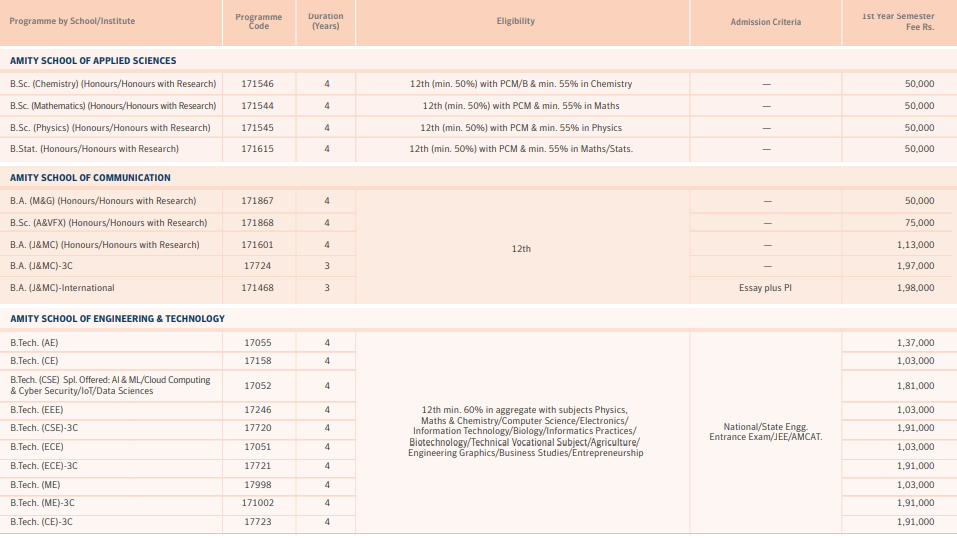Click programme code 17721
The width and height of the screenshot is (957, 538).
[x=258, y=466]
